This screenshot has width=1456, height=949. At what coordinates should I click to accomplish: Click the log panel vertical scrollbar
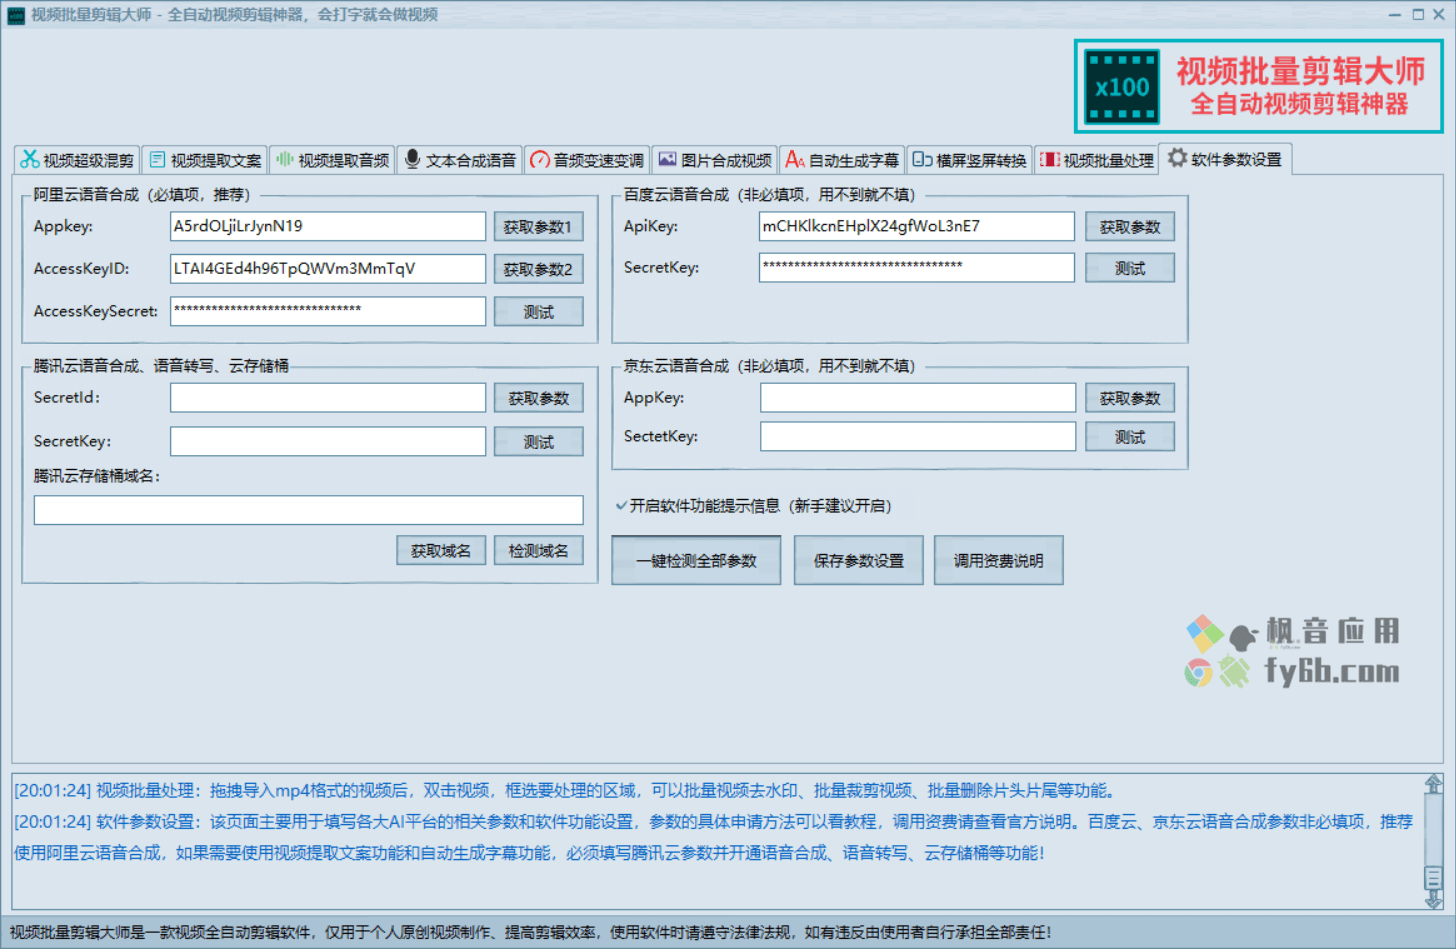tap(1433, 841)
